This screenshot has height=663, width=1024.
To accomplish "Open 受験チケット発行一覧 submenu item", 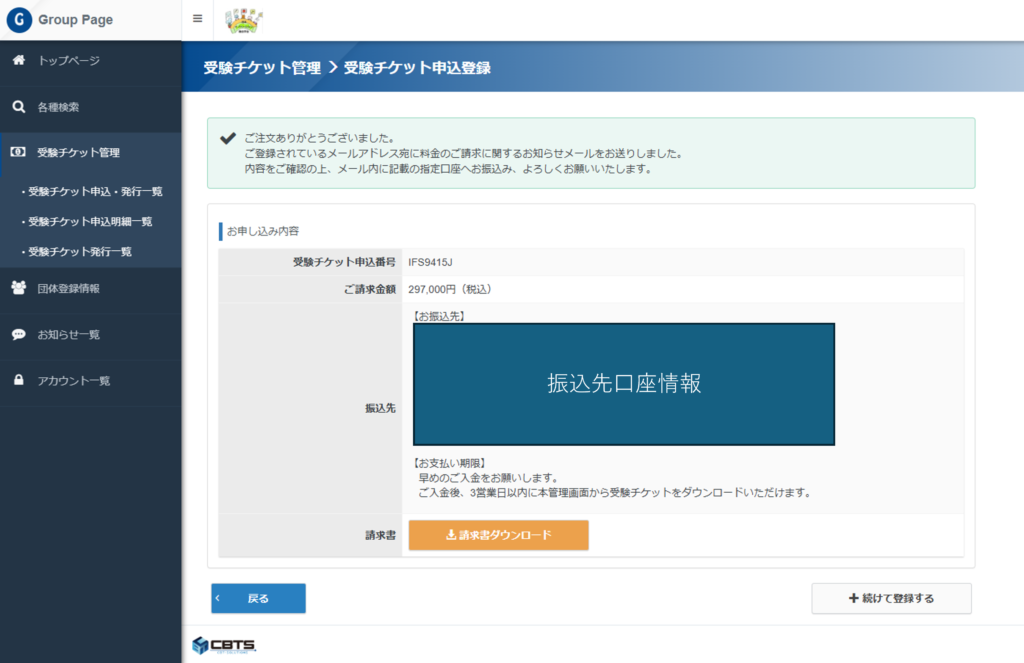I will pyautogui.click(x=80, y=251).
